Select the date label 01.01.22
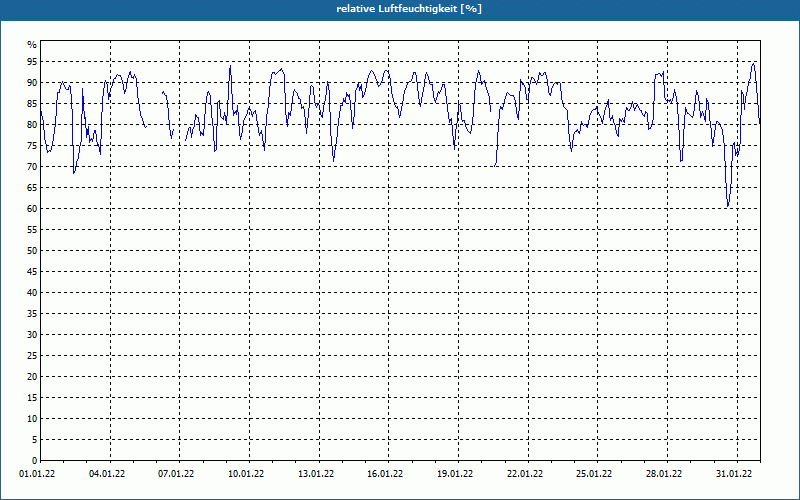This screenshot has height=500, width=800. 37,474
